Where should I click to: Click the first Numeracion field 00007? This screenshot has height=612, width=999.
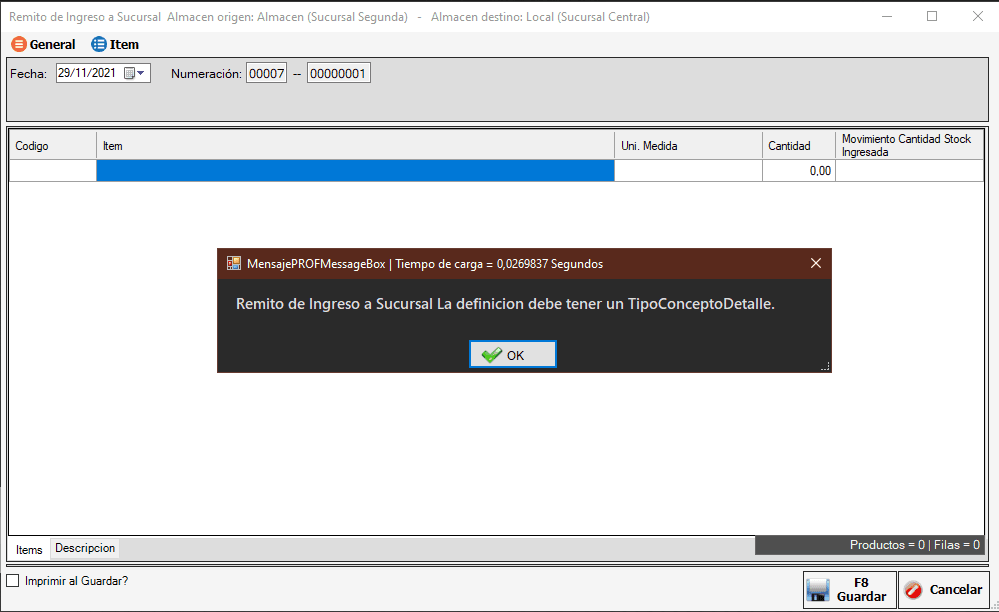tap(266, 73)
